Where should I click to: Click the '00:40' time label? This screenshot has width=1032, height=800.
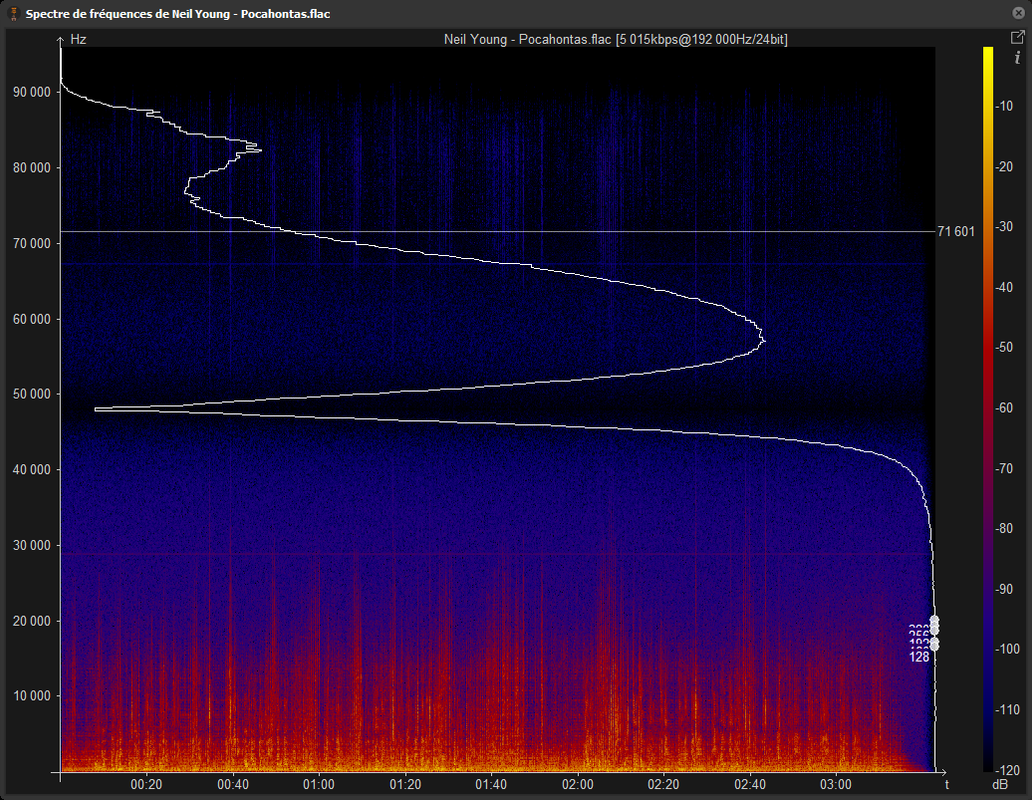click(x=233, y=784)
